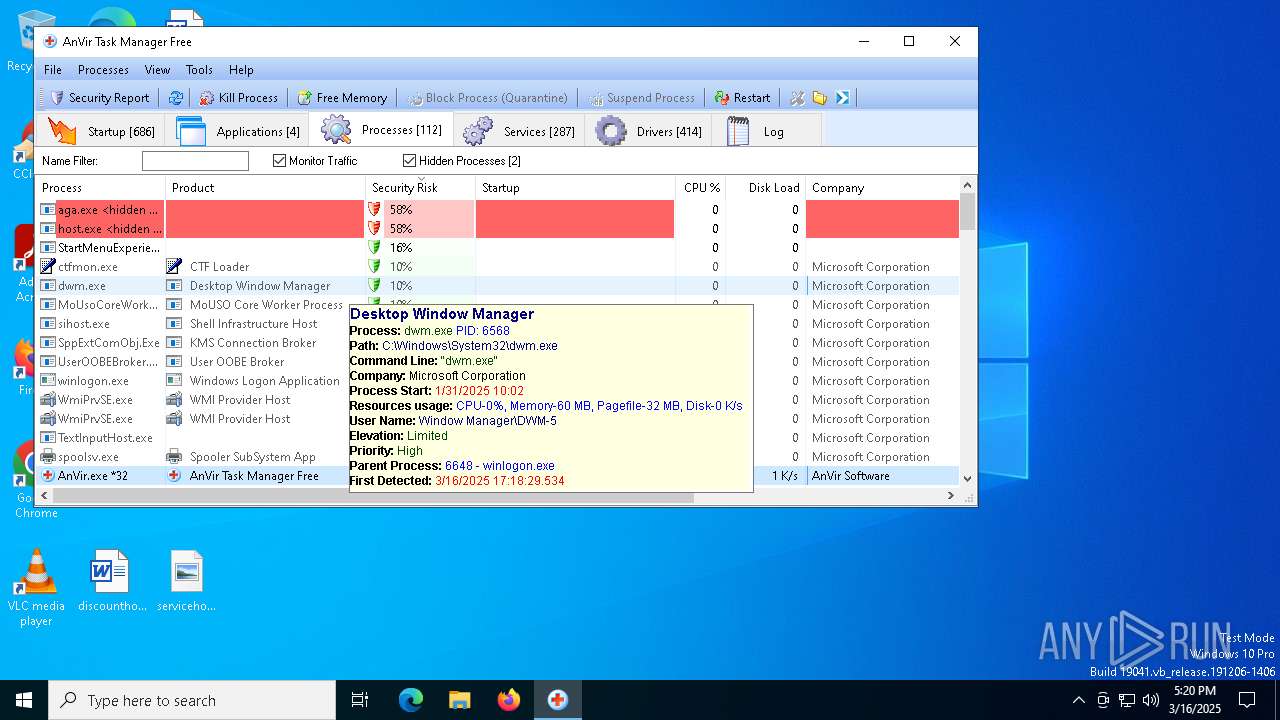1280x720 pixels.
Task: Sort by Disk Load column header
Action: [765, 187]
